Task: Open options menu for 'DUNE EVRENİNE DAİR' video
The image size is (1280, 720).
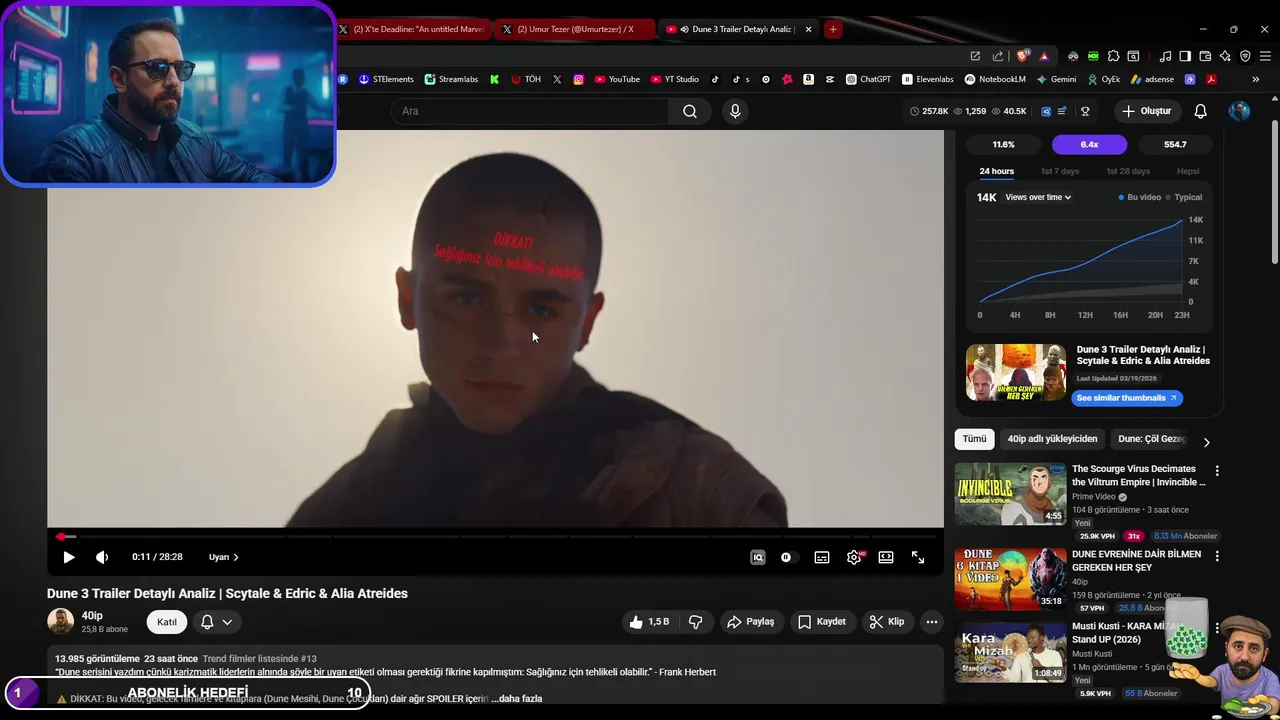Action: tap(1217, 556)
